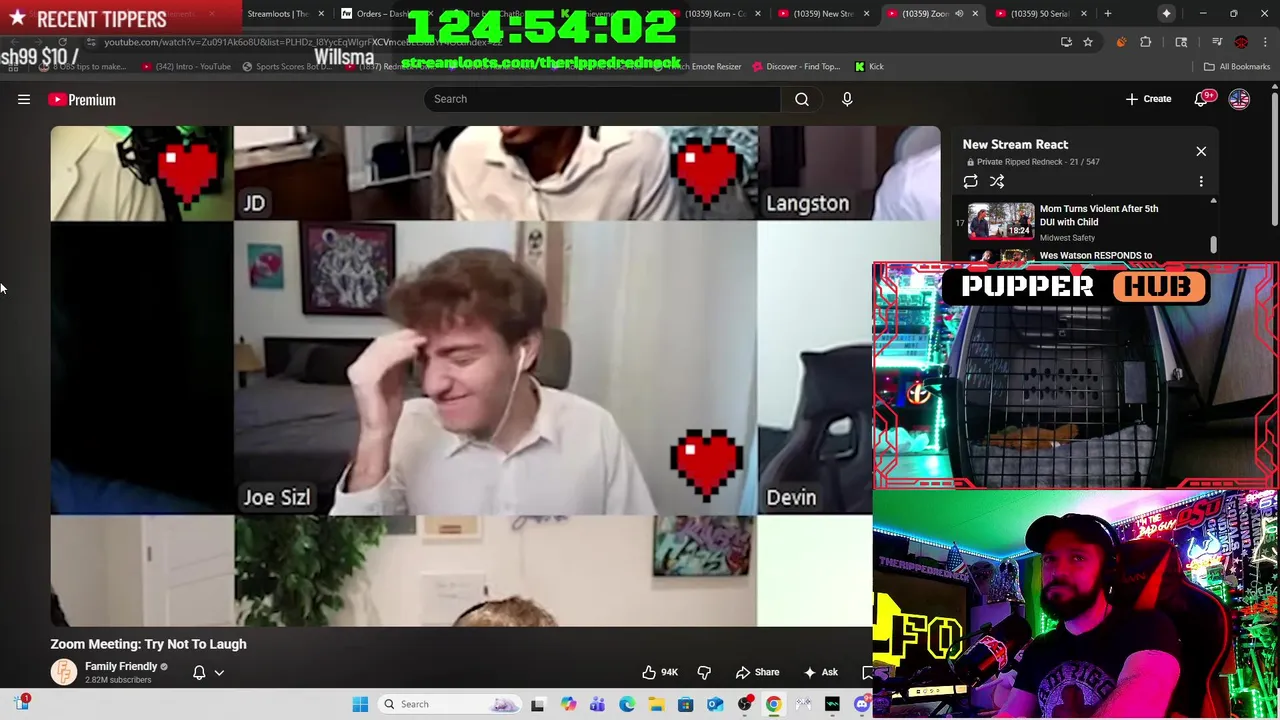Open Microsoft Store from taskbar
Viewport: 1280px width, 720px height.
(x=685, y=704)
